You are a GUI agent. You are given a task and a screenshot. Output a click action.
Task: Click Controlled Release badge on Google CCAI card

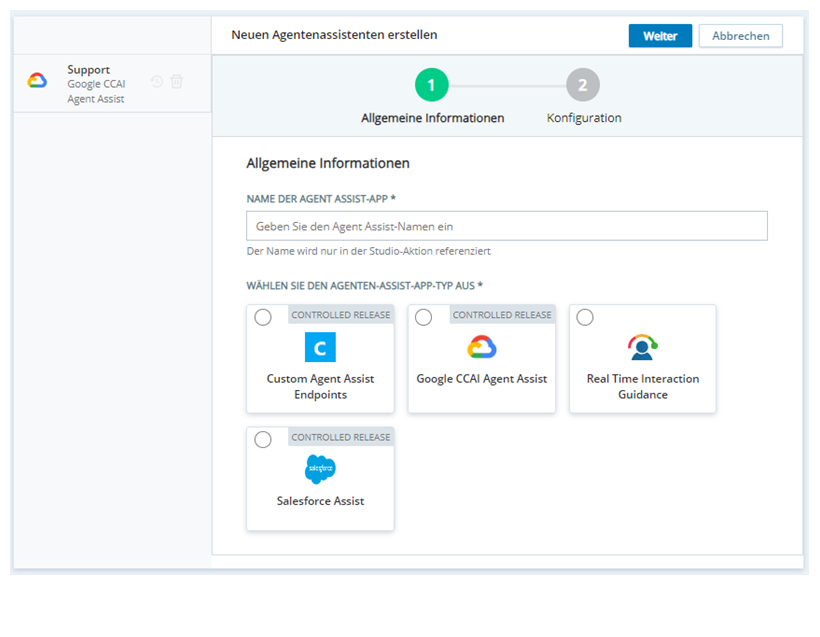coord(502,315)
